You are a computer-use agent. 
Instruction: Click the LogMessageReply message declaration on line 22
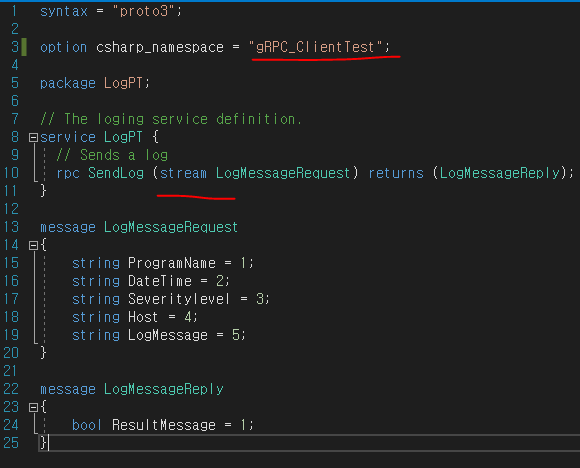(x=163, y=389)
